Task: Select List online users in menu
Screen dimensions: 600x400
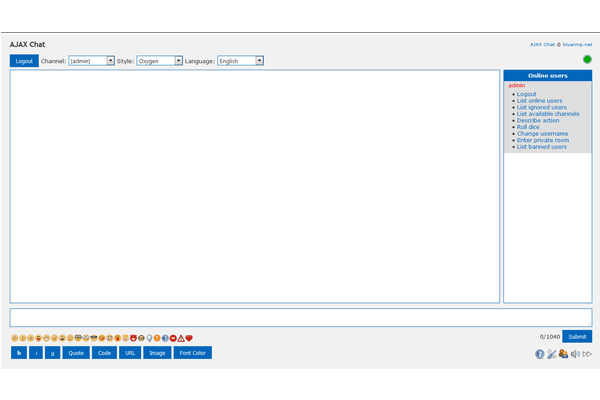Action: pos(539,100)
